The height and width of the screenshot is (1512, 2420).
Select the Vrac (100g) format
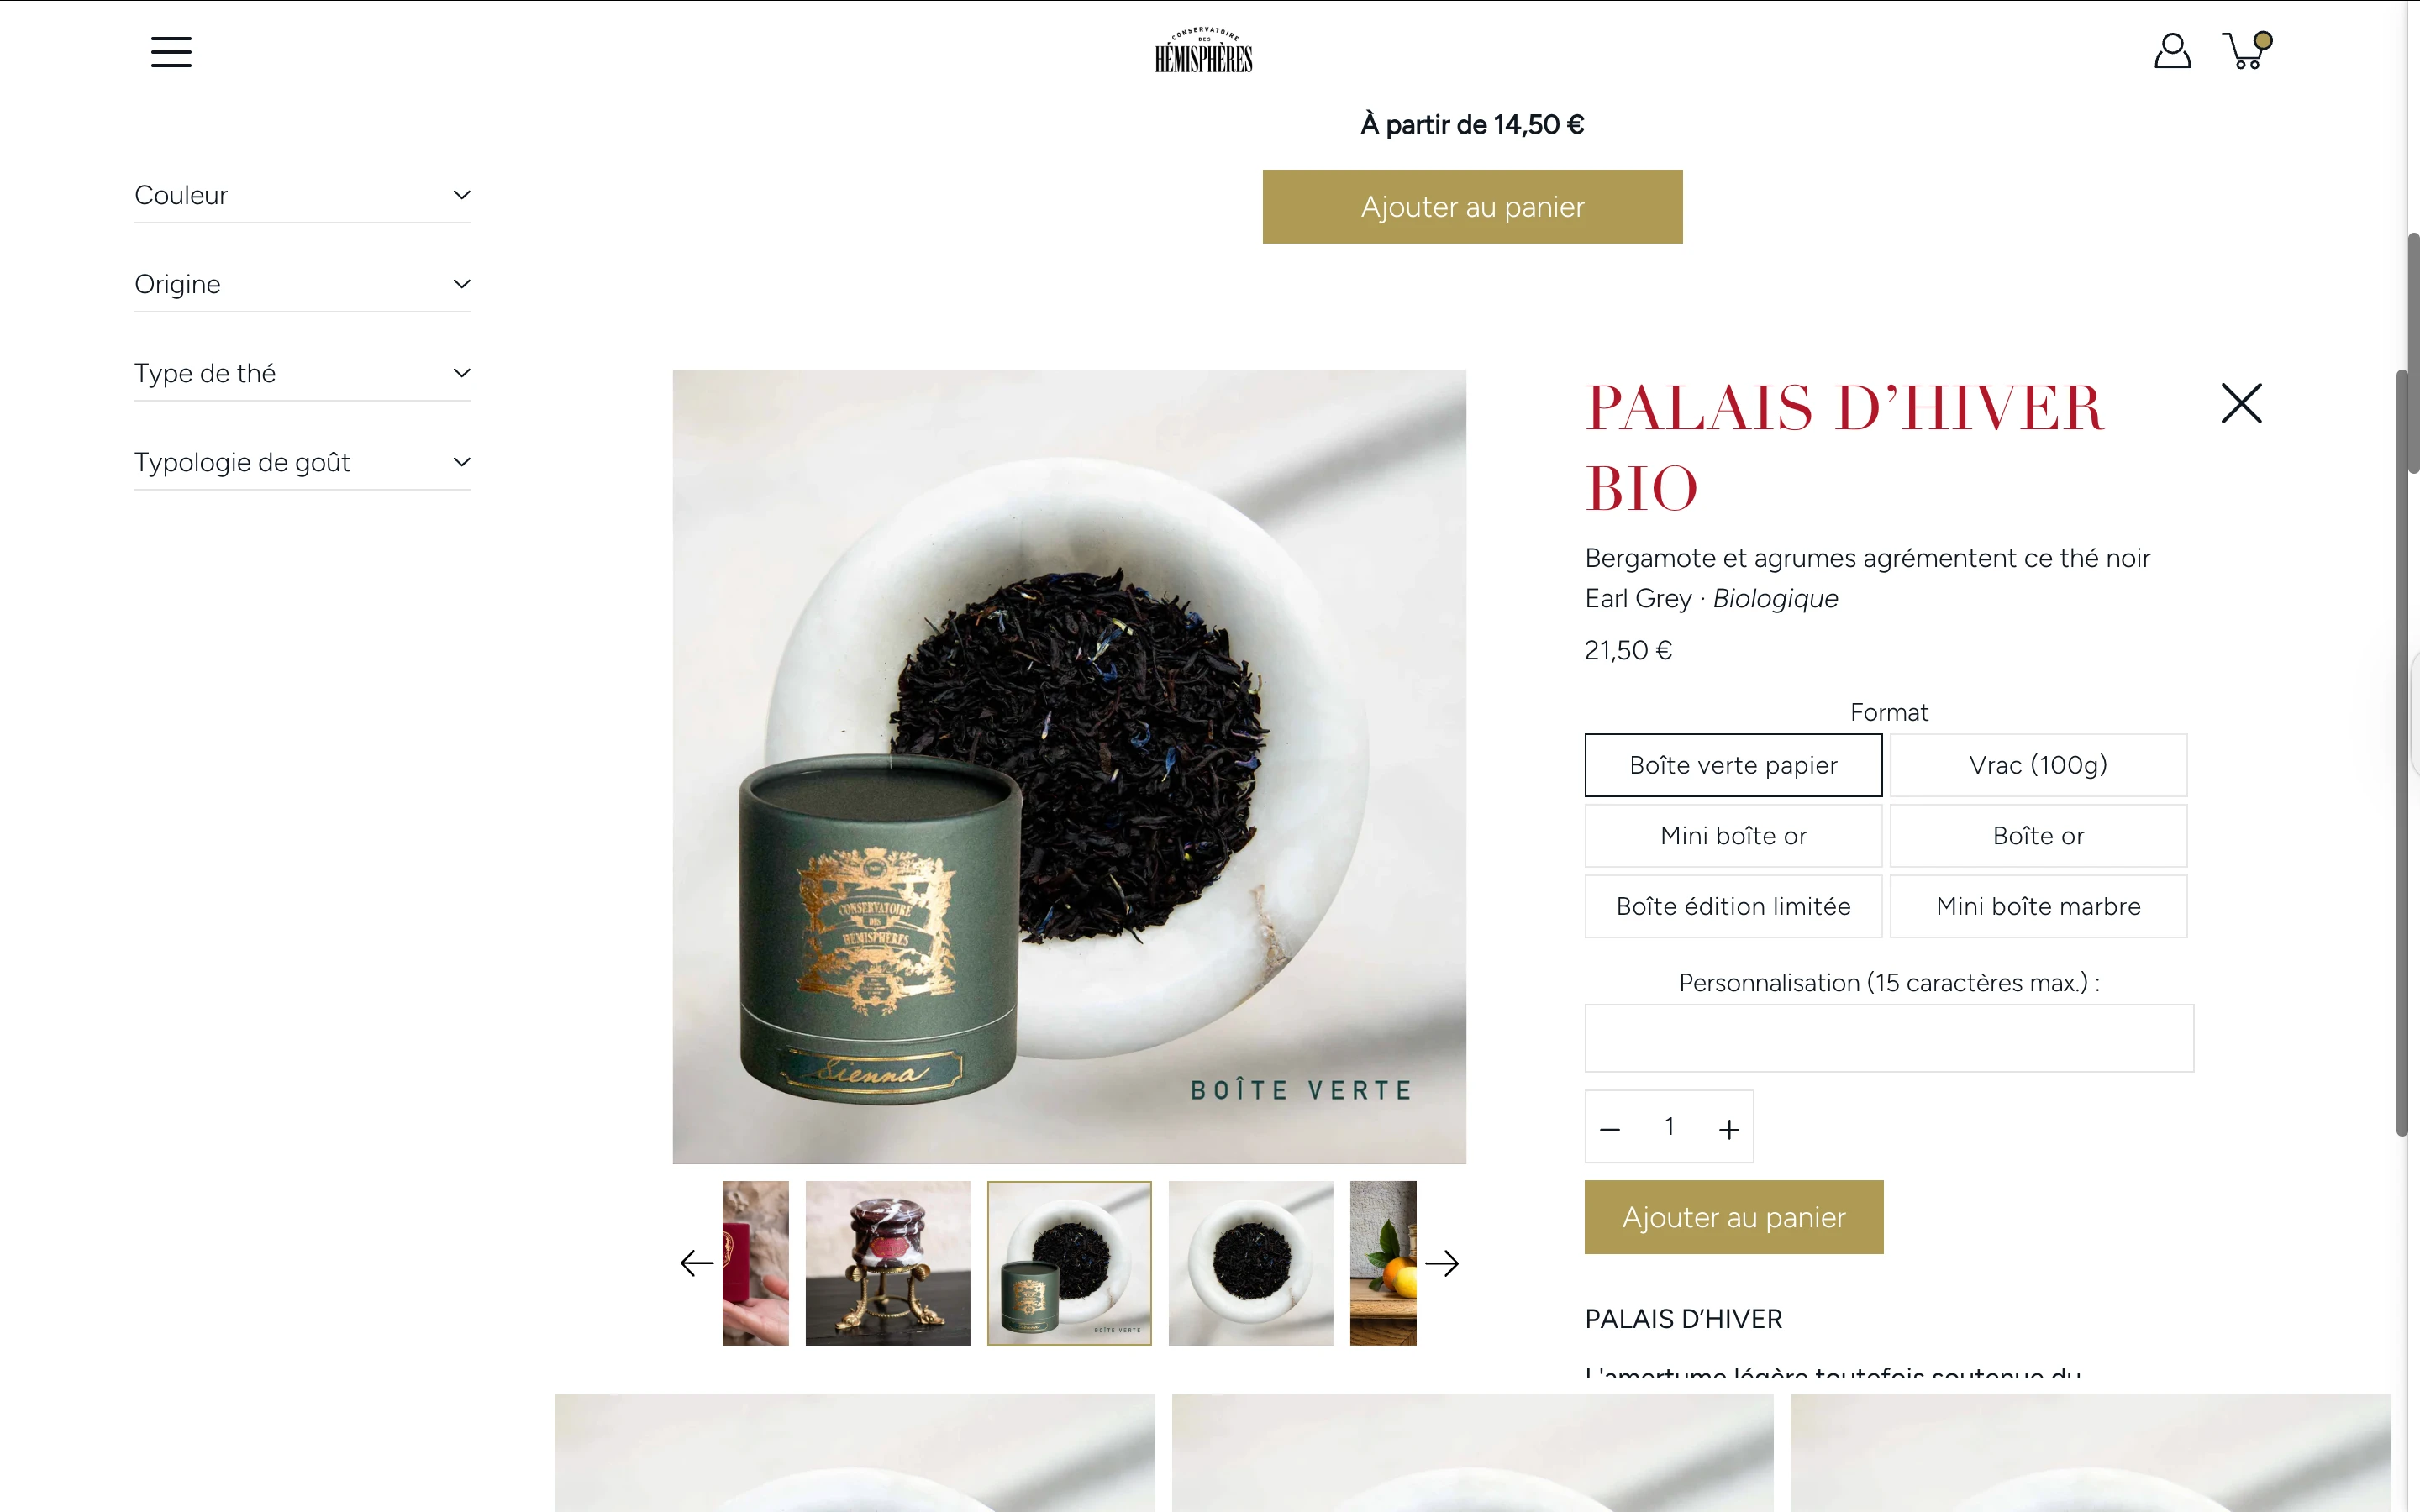pos(2038,765)
